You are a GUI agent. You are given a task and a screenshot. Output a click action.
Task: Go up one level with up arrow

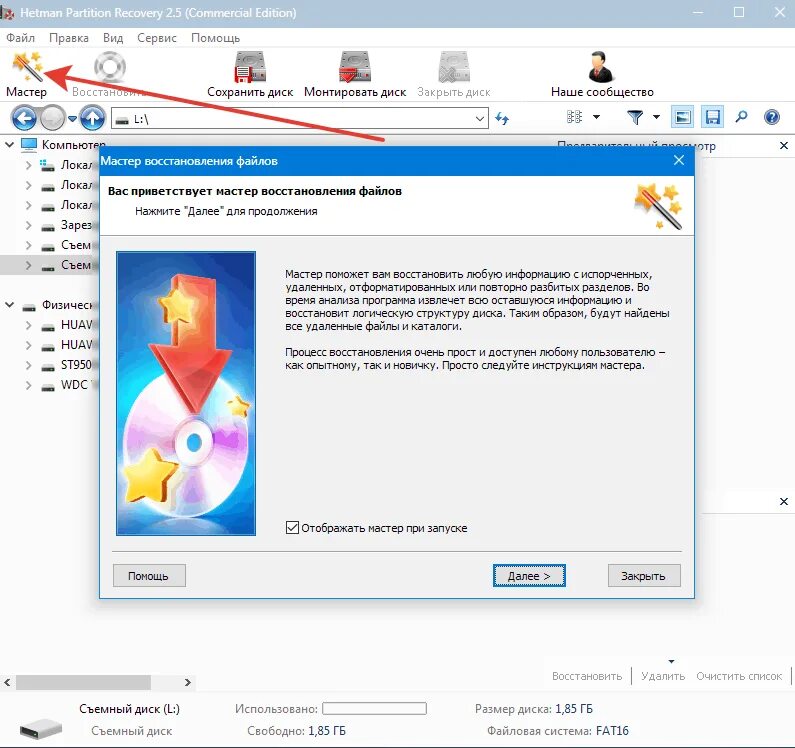92,119
